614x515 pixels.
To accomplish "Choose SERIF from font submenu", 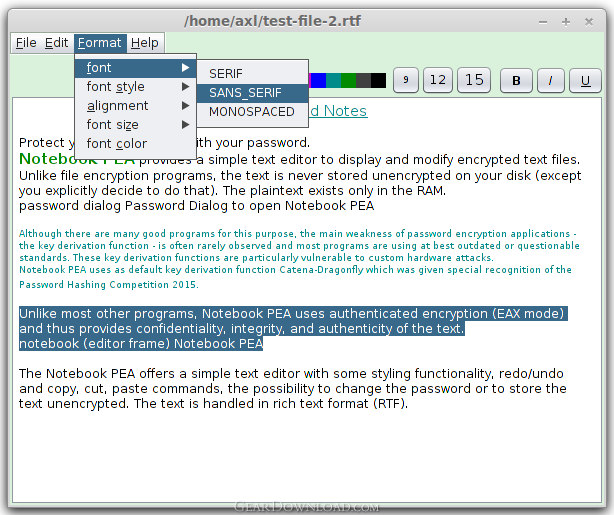I will (253, 74).
